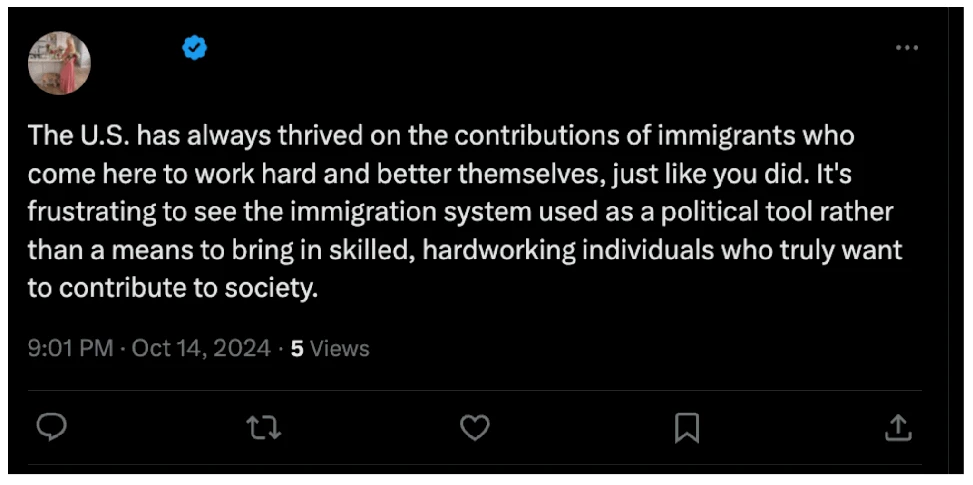Click the "Views" label text

click(x=339, y=349)
